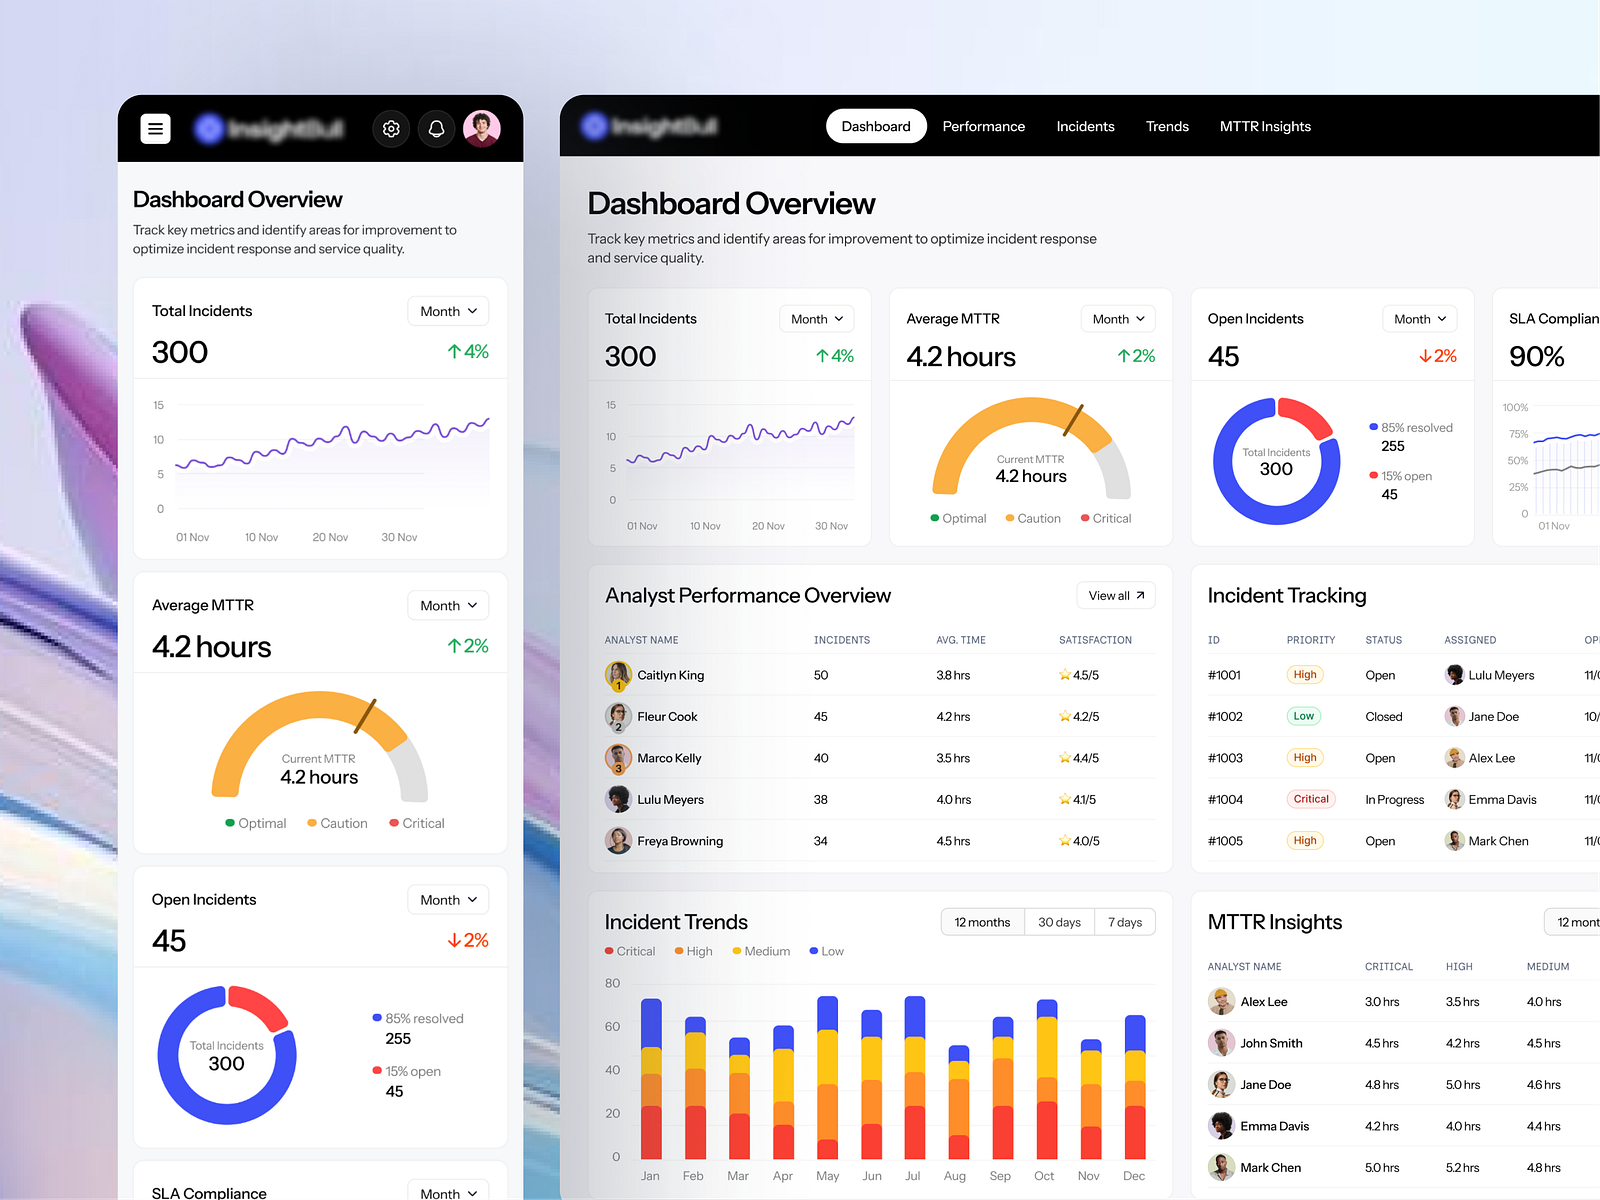The height and width of the screenshot is (1200, 1600).
Task: Open the hamburger menu in mobile view
Action: click(x=155, y=128)
